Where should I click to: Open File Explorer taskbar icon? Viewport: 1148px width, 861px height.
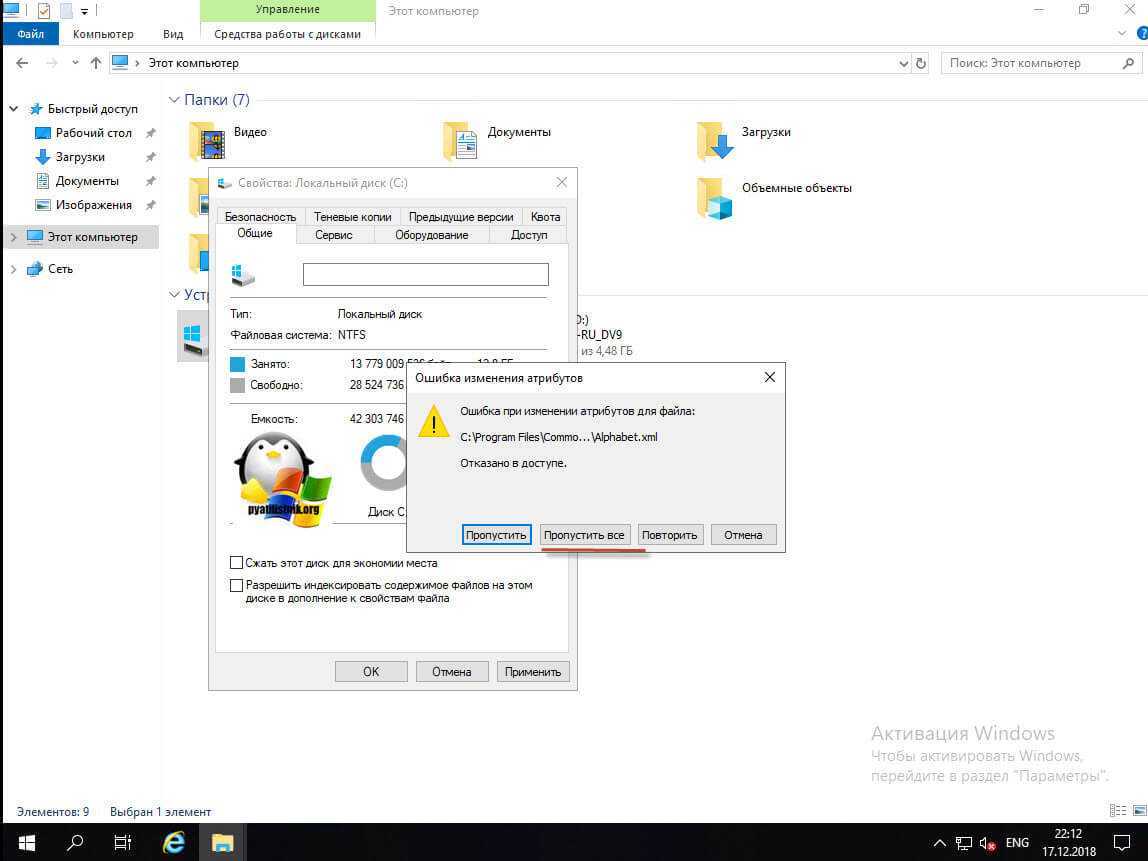(x=223, y=842)
